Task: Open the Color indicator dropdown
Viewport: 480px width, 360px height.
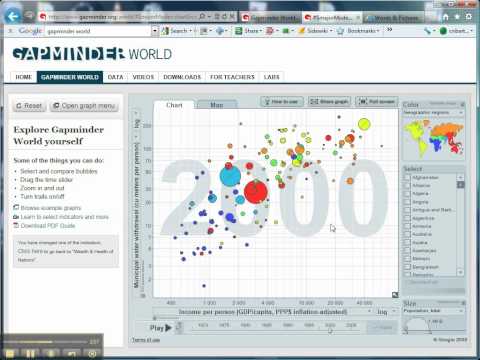Action: [433, 113]
